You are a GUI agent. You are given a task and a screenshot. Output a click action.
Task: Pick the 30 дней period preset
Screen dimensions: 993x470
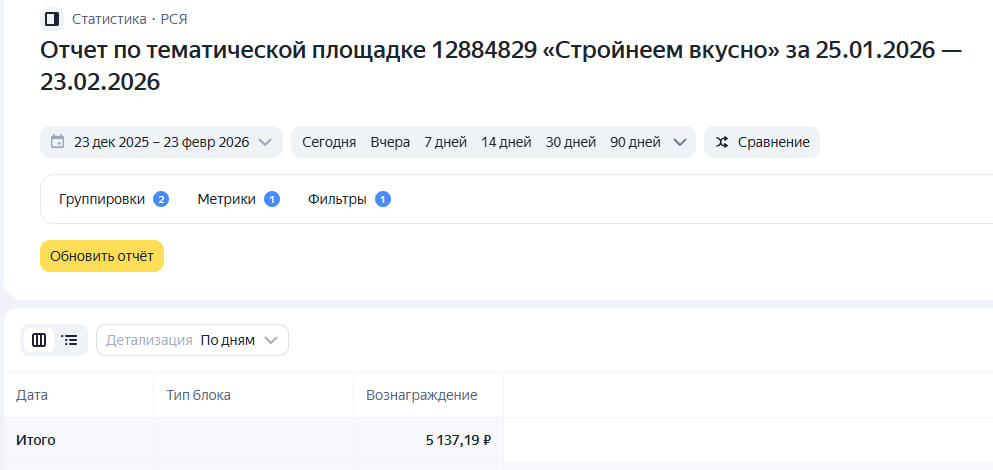(x=570, y=142)
